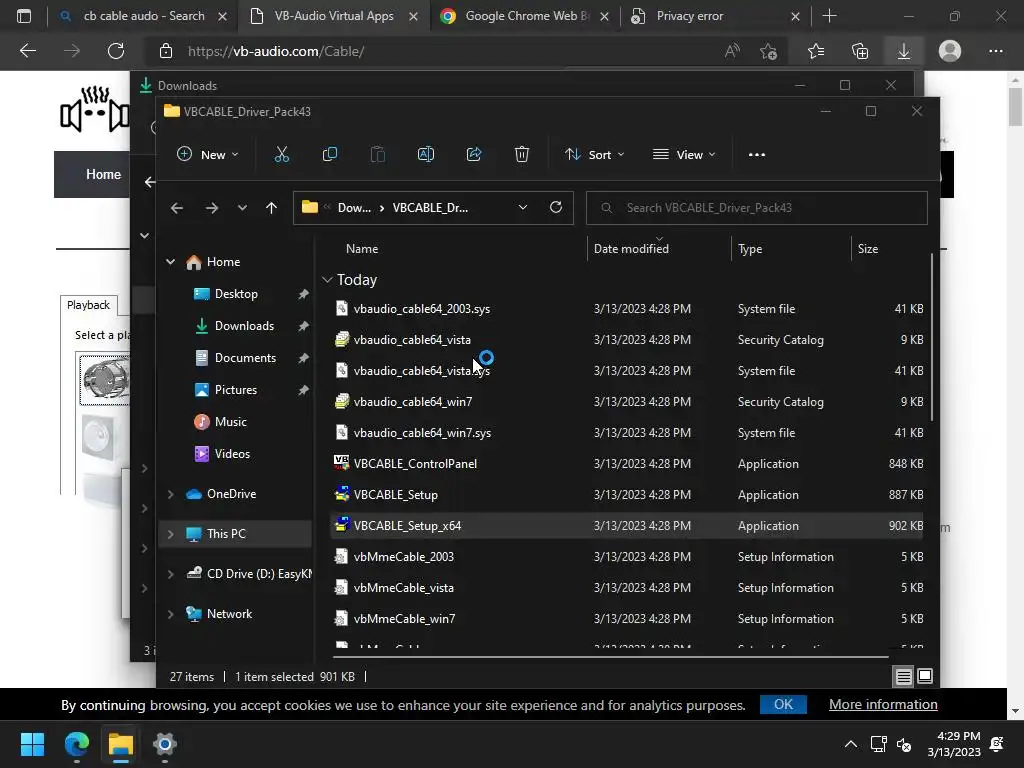This screenshot has height=768, width=1024.
Task: Click the Read aloud icon in address bar
Action: tap(732, 51)
